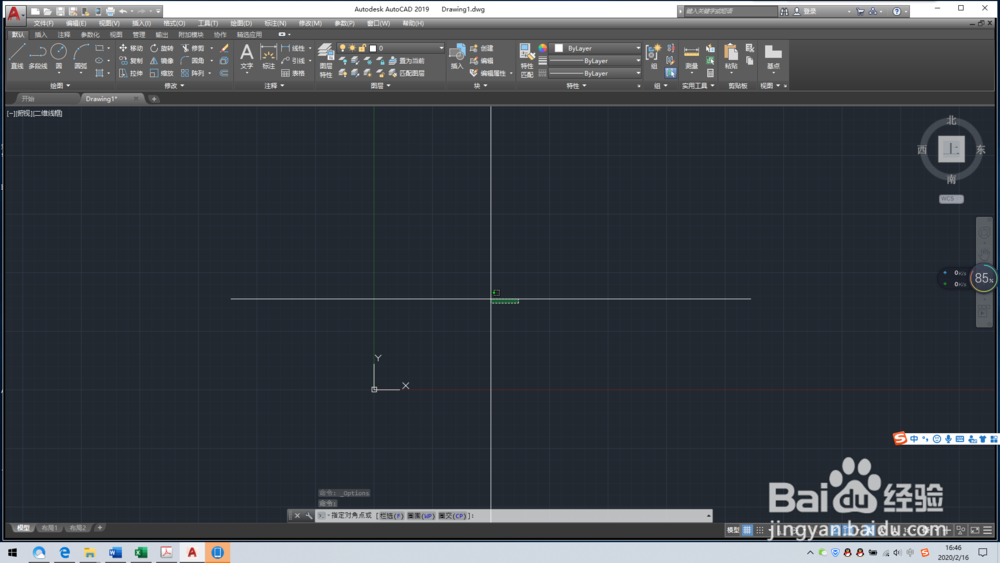Screen dimensions: 1000x563
Task: Click the Array (阵列) tool
Action: [193, 73]
